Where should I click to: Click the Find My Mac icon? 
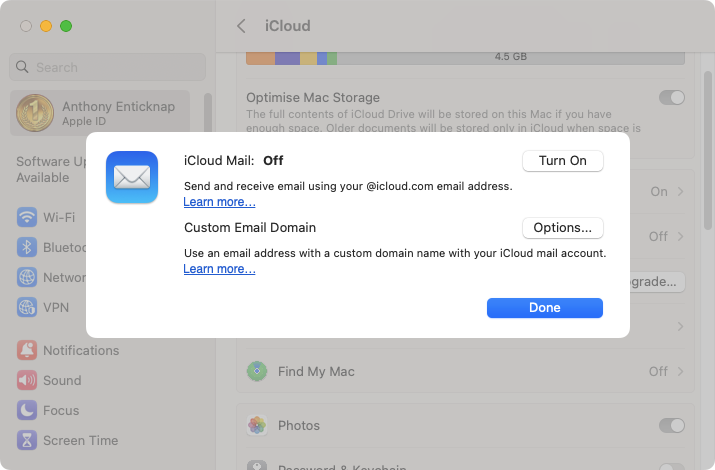tap(257, 372)
